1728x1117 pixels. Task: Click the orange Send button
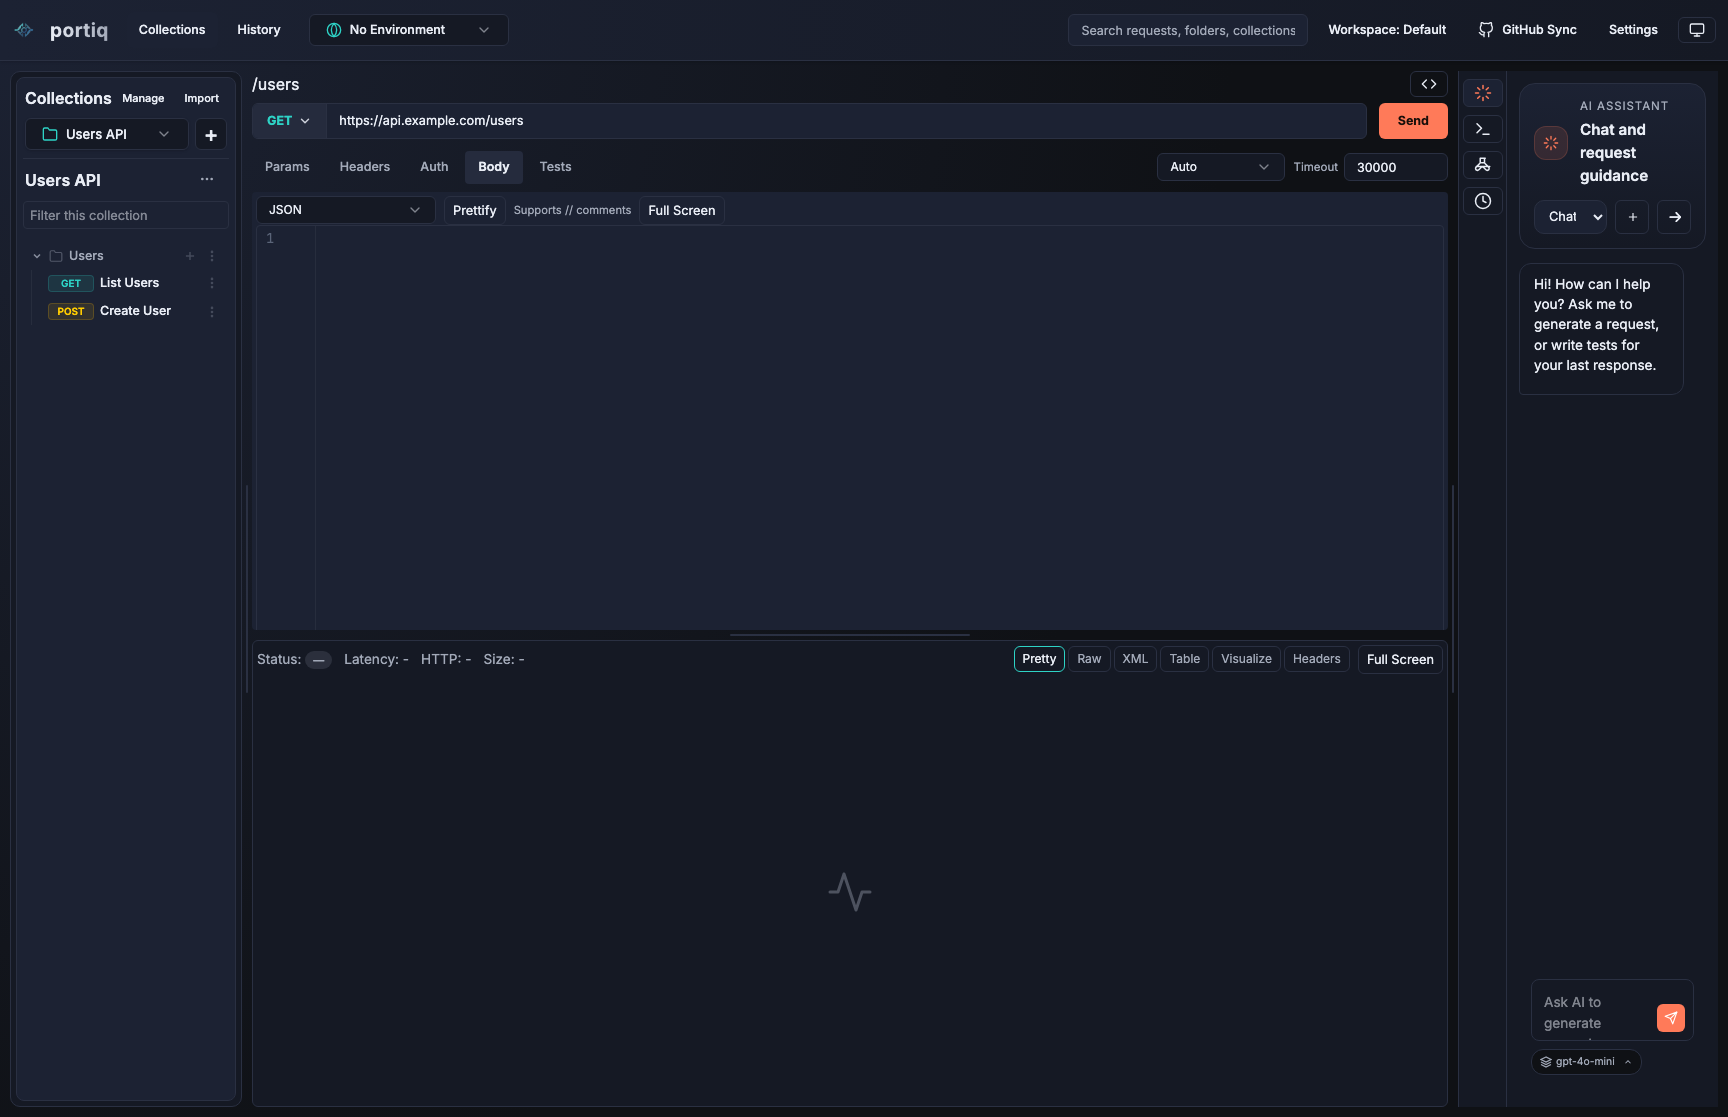(x=1413, y=121)
